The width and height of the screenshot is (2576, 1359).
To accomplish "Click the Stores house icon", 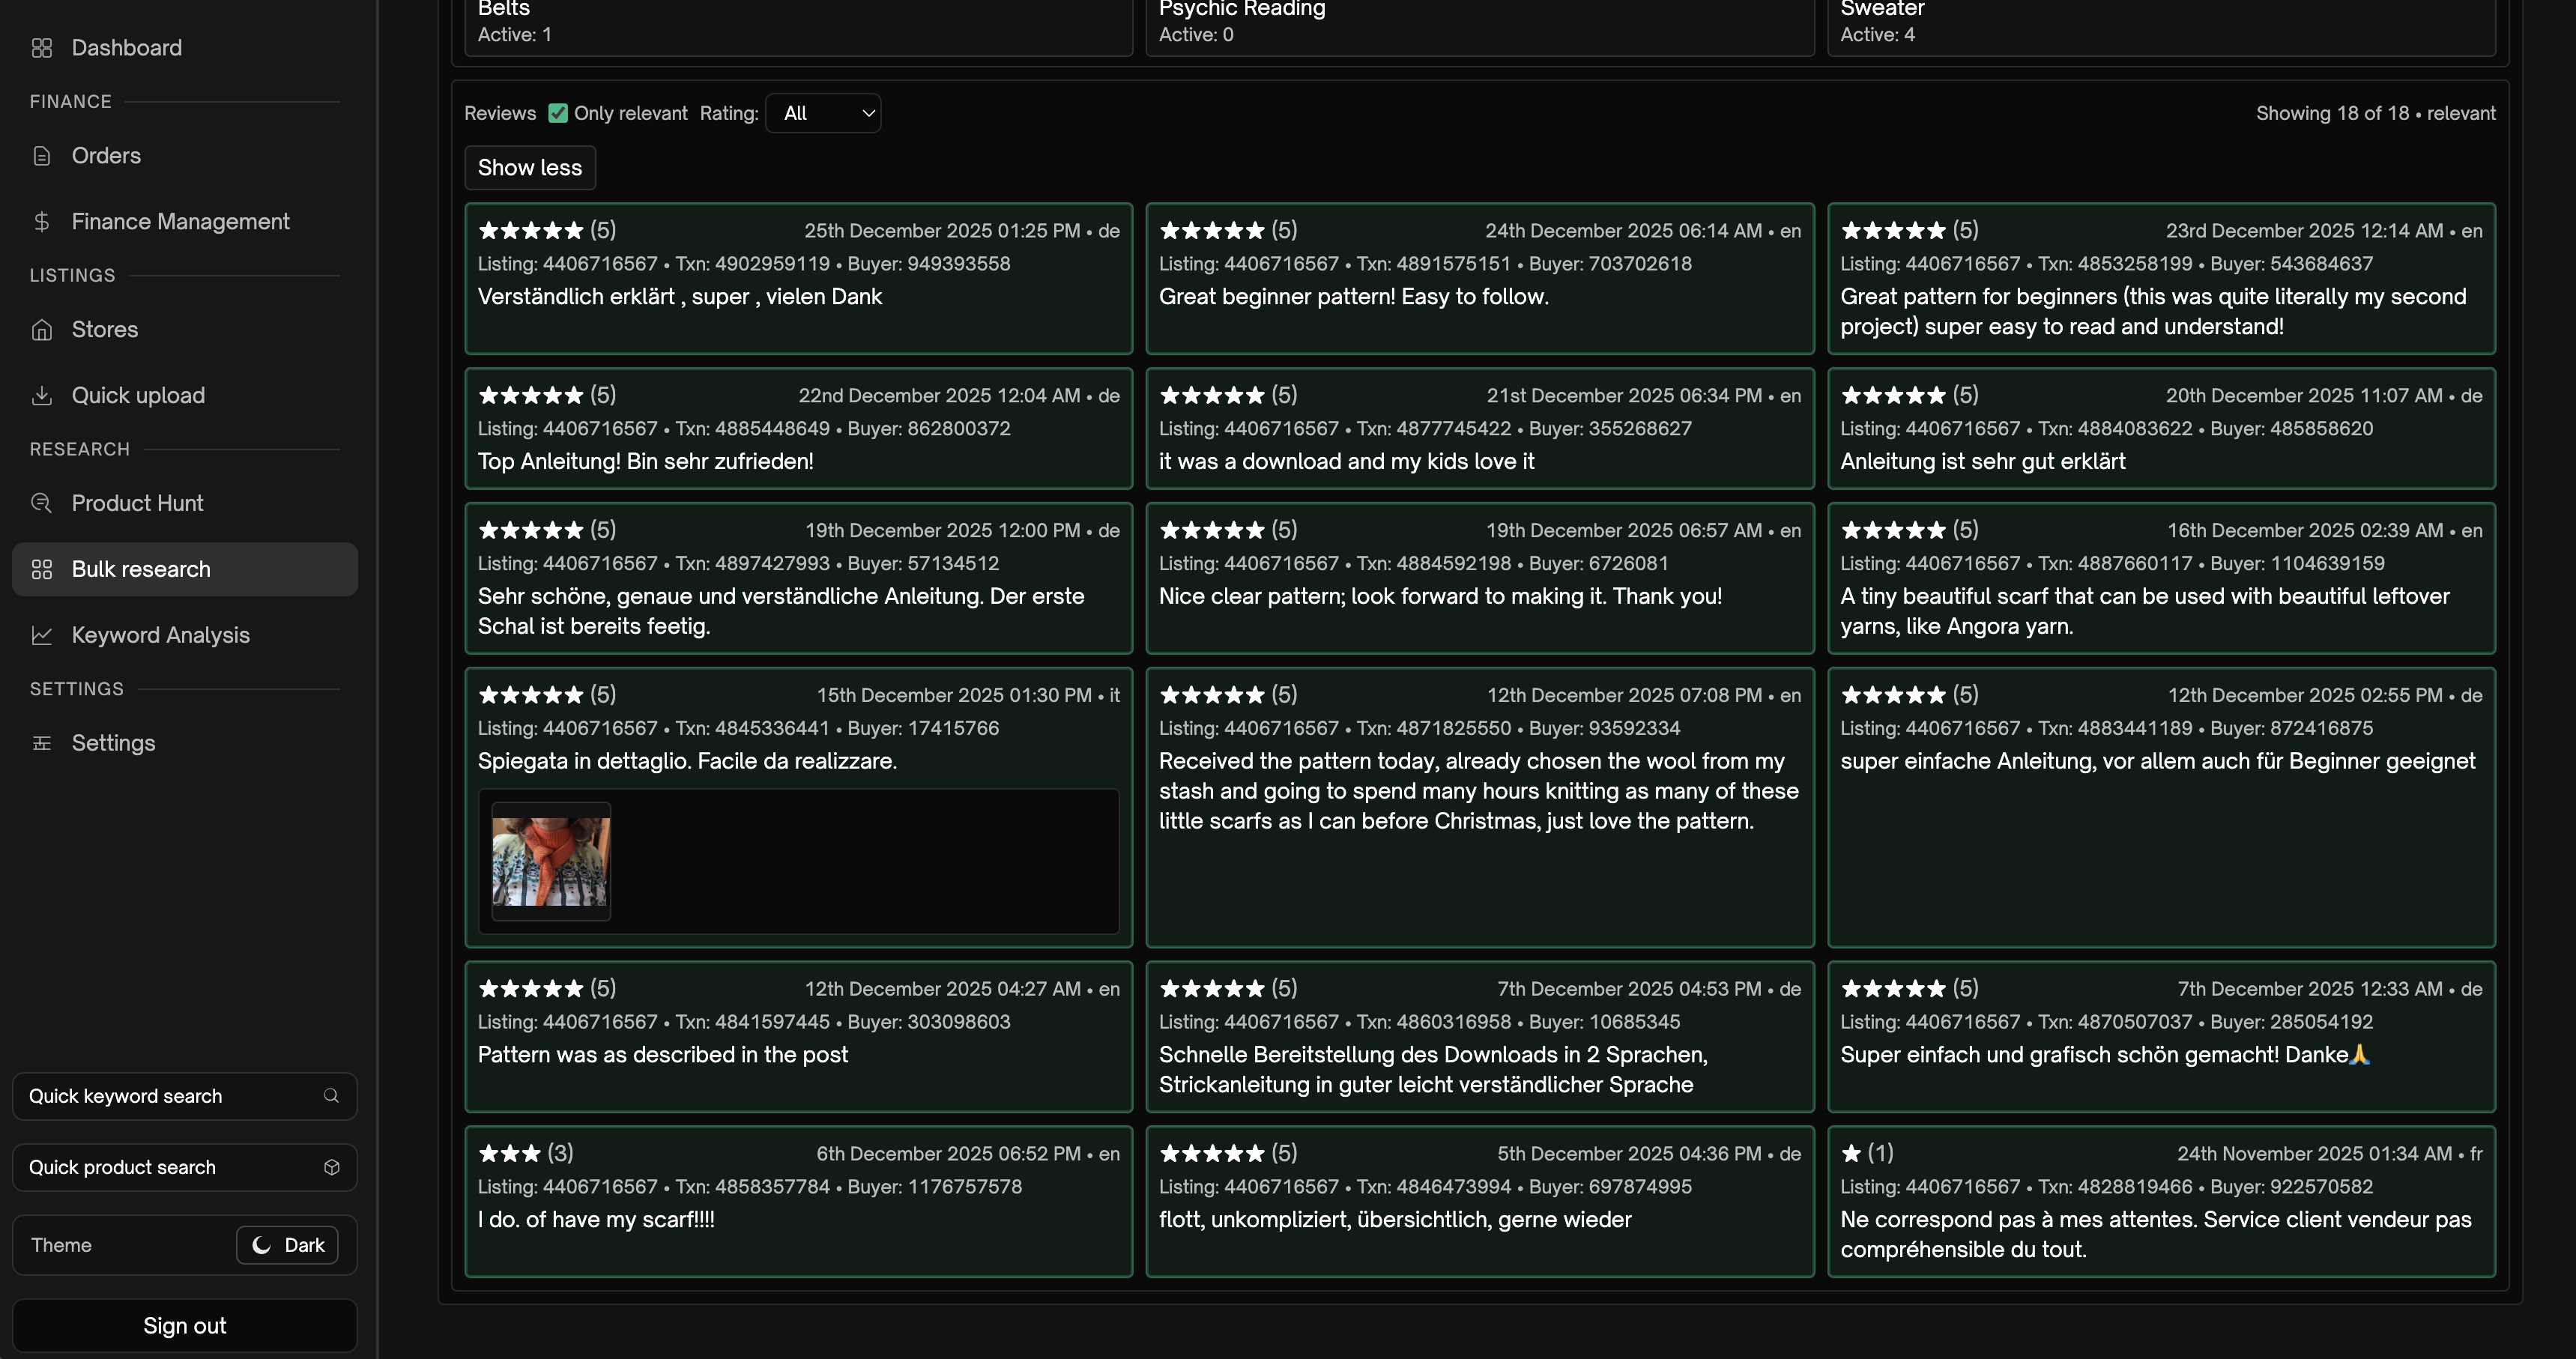I will click(x=41, y=330).
